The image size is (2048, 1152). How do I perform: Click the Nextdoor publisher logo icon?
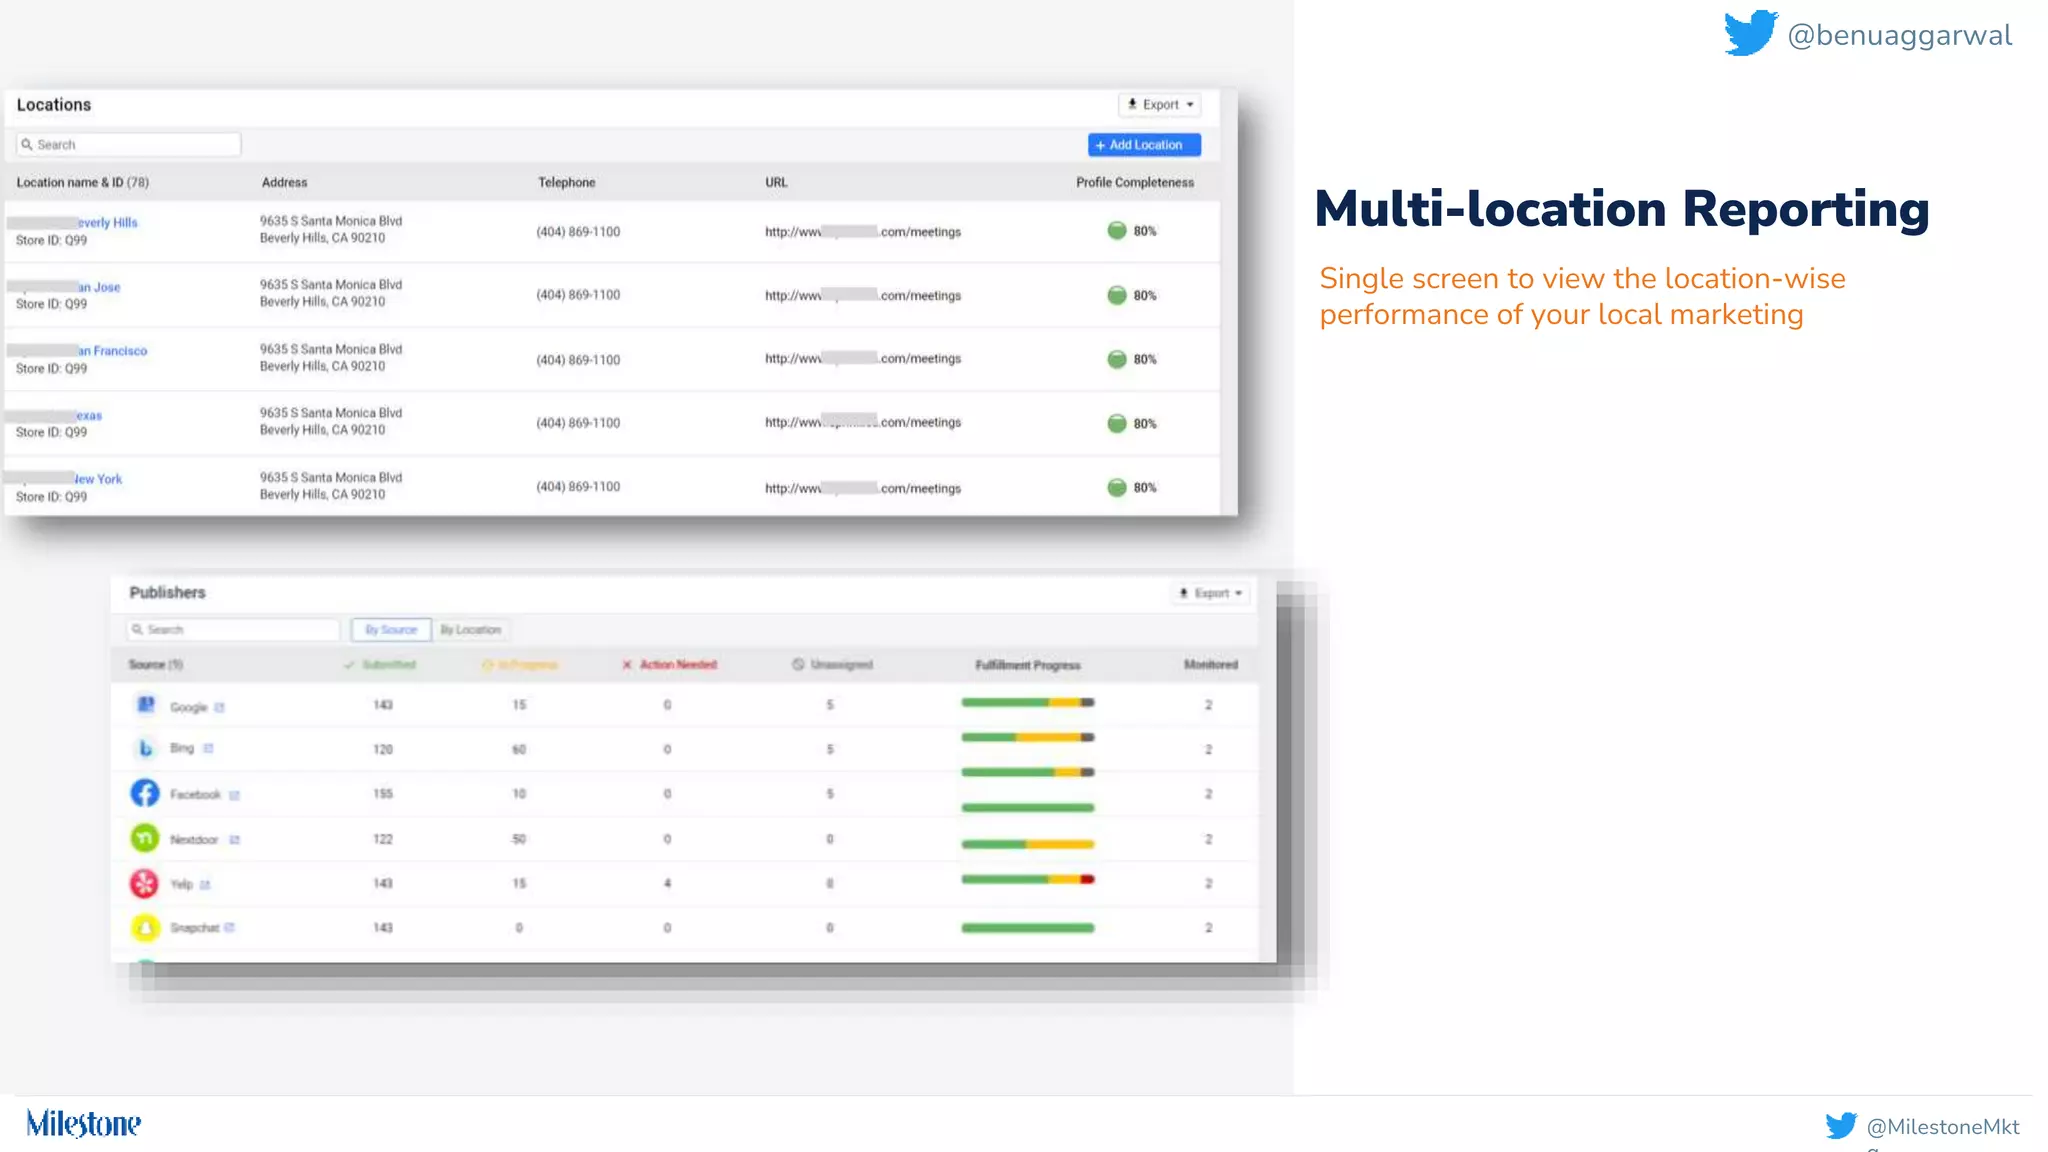(x=145, y=837)
